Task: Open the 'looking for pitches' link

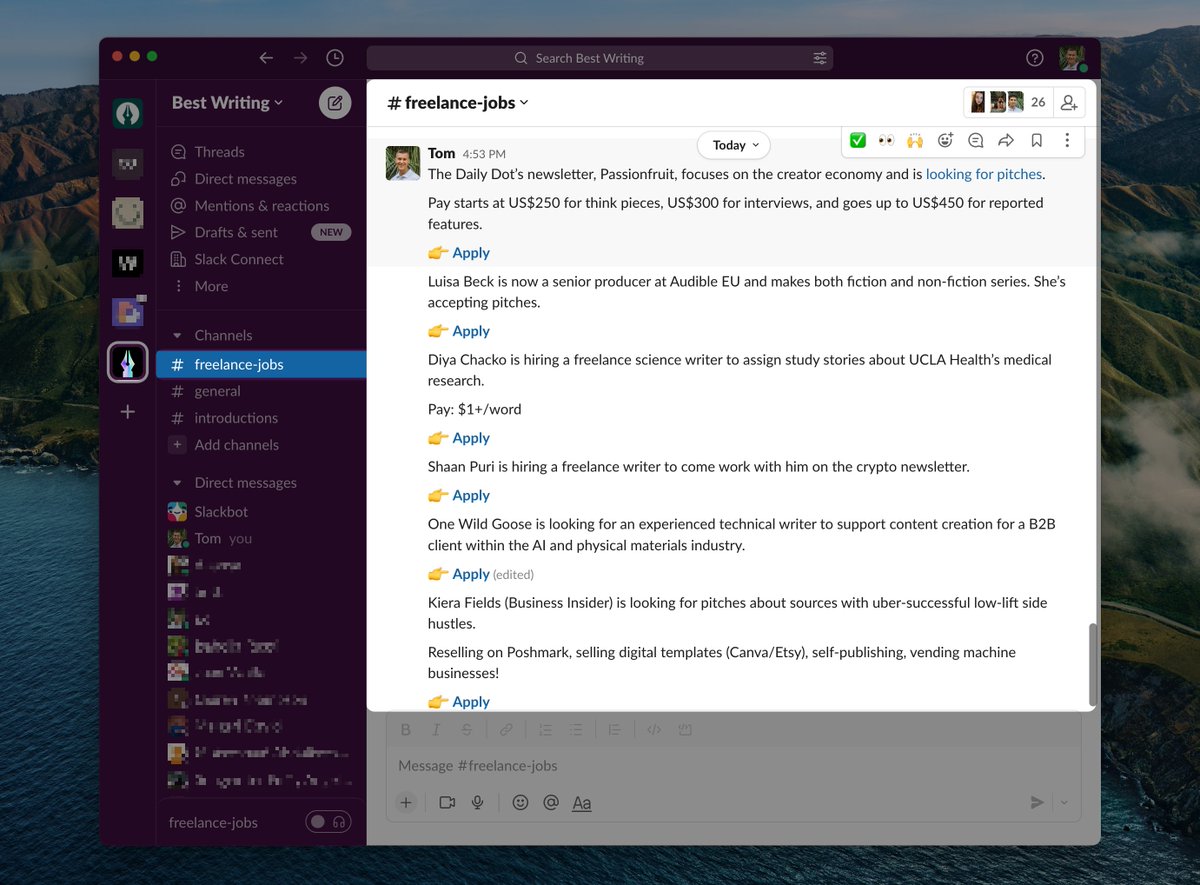Action: [x=984, y=174]
